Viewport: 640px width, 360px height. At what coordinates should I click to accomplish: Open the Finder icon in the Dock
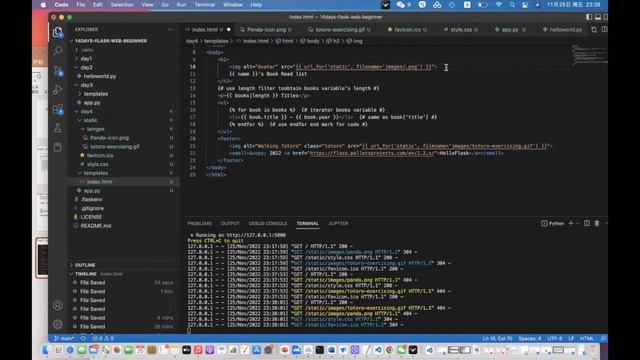click(47, 350)
